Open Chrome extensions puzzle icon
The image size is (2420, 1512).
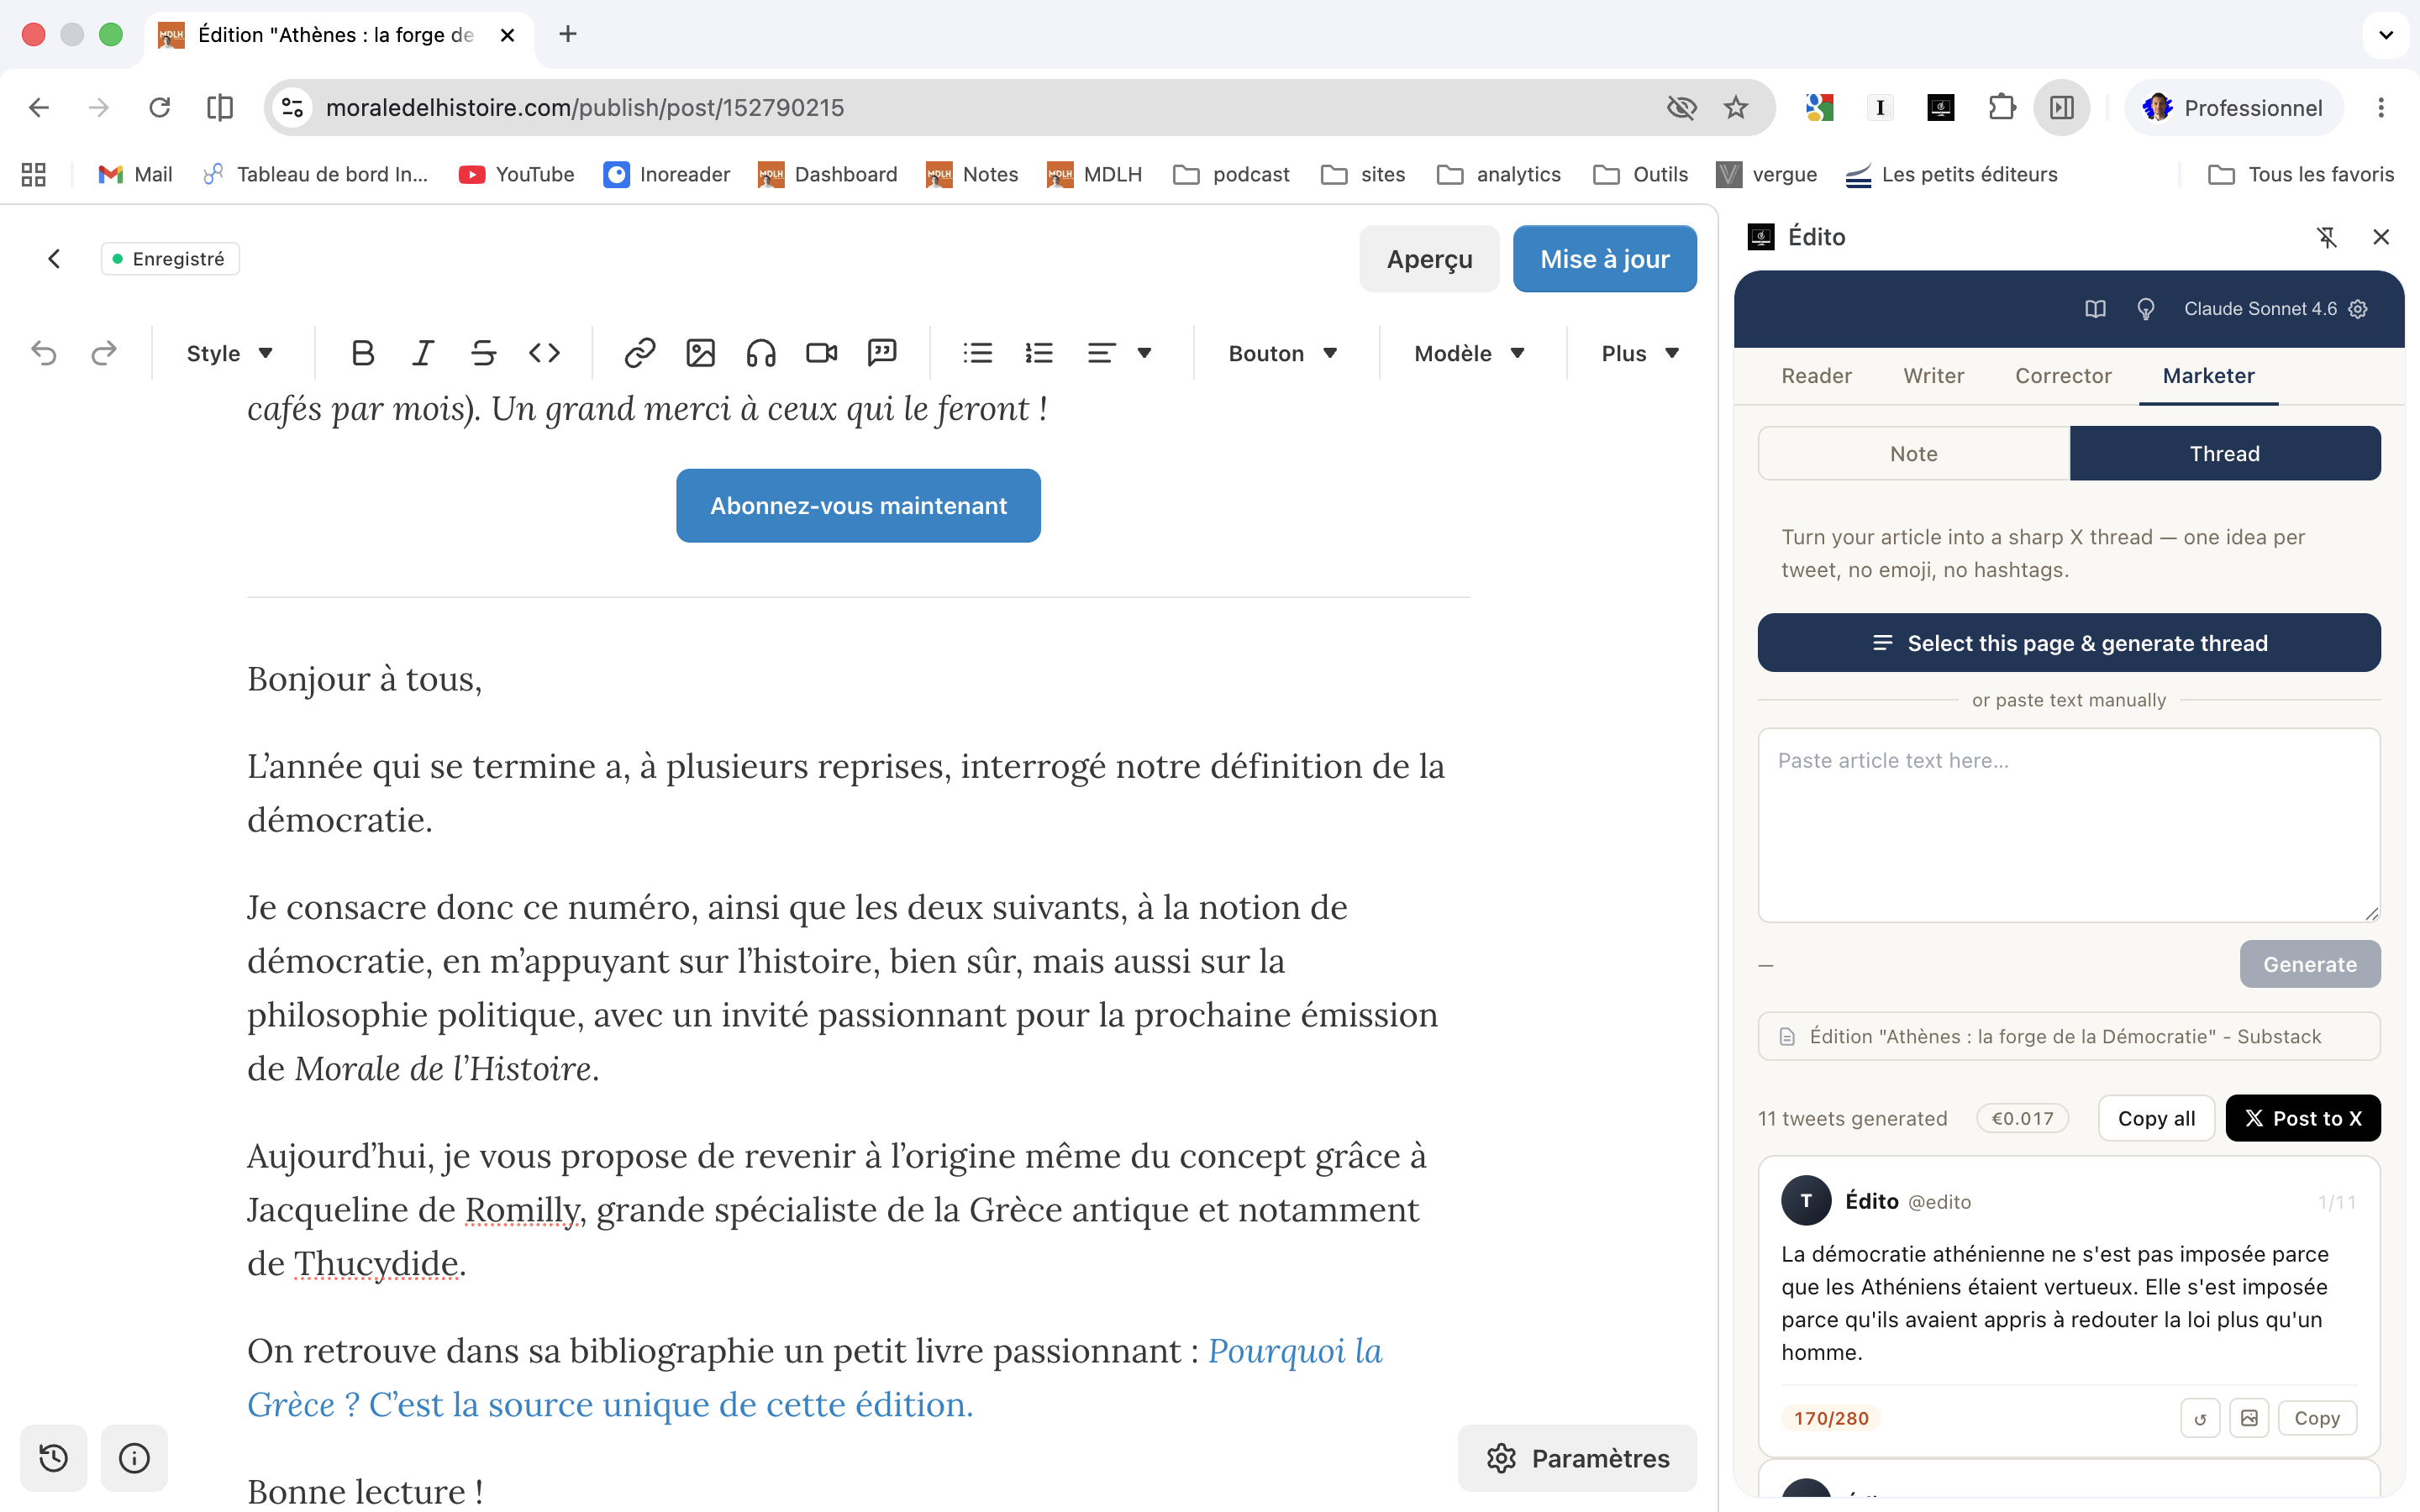[2001, 107]
